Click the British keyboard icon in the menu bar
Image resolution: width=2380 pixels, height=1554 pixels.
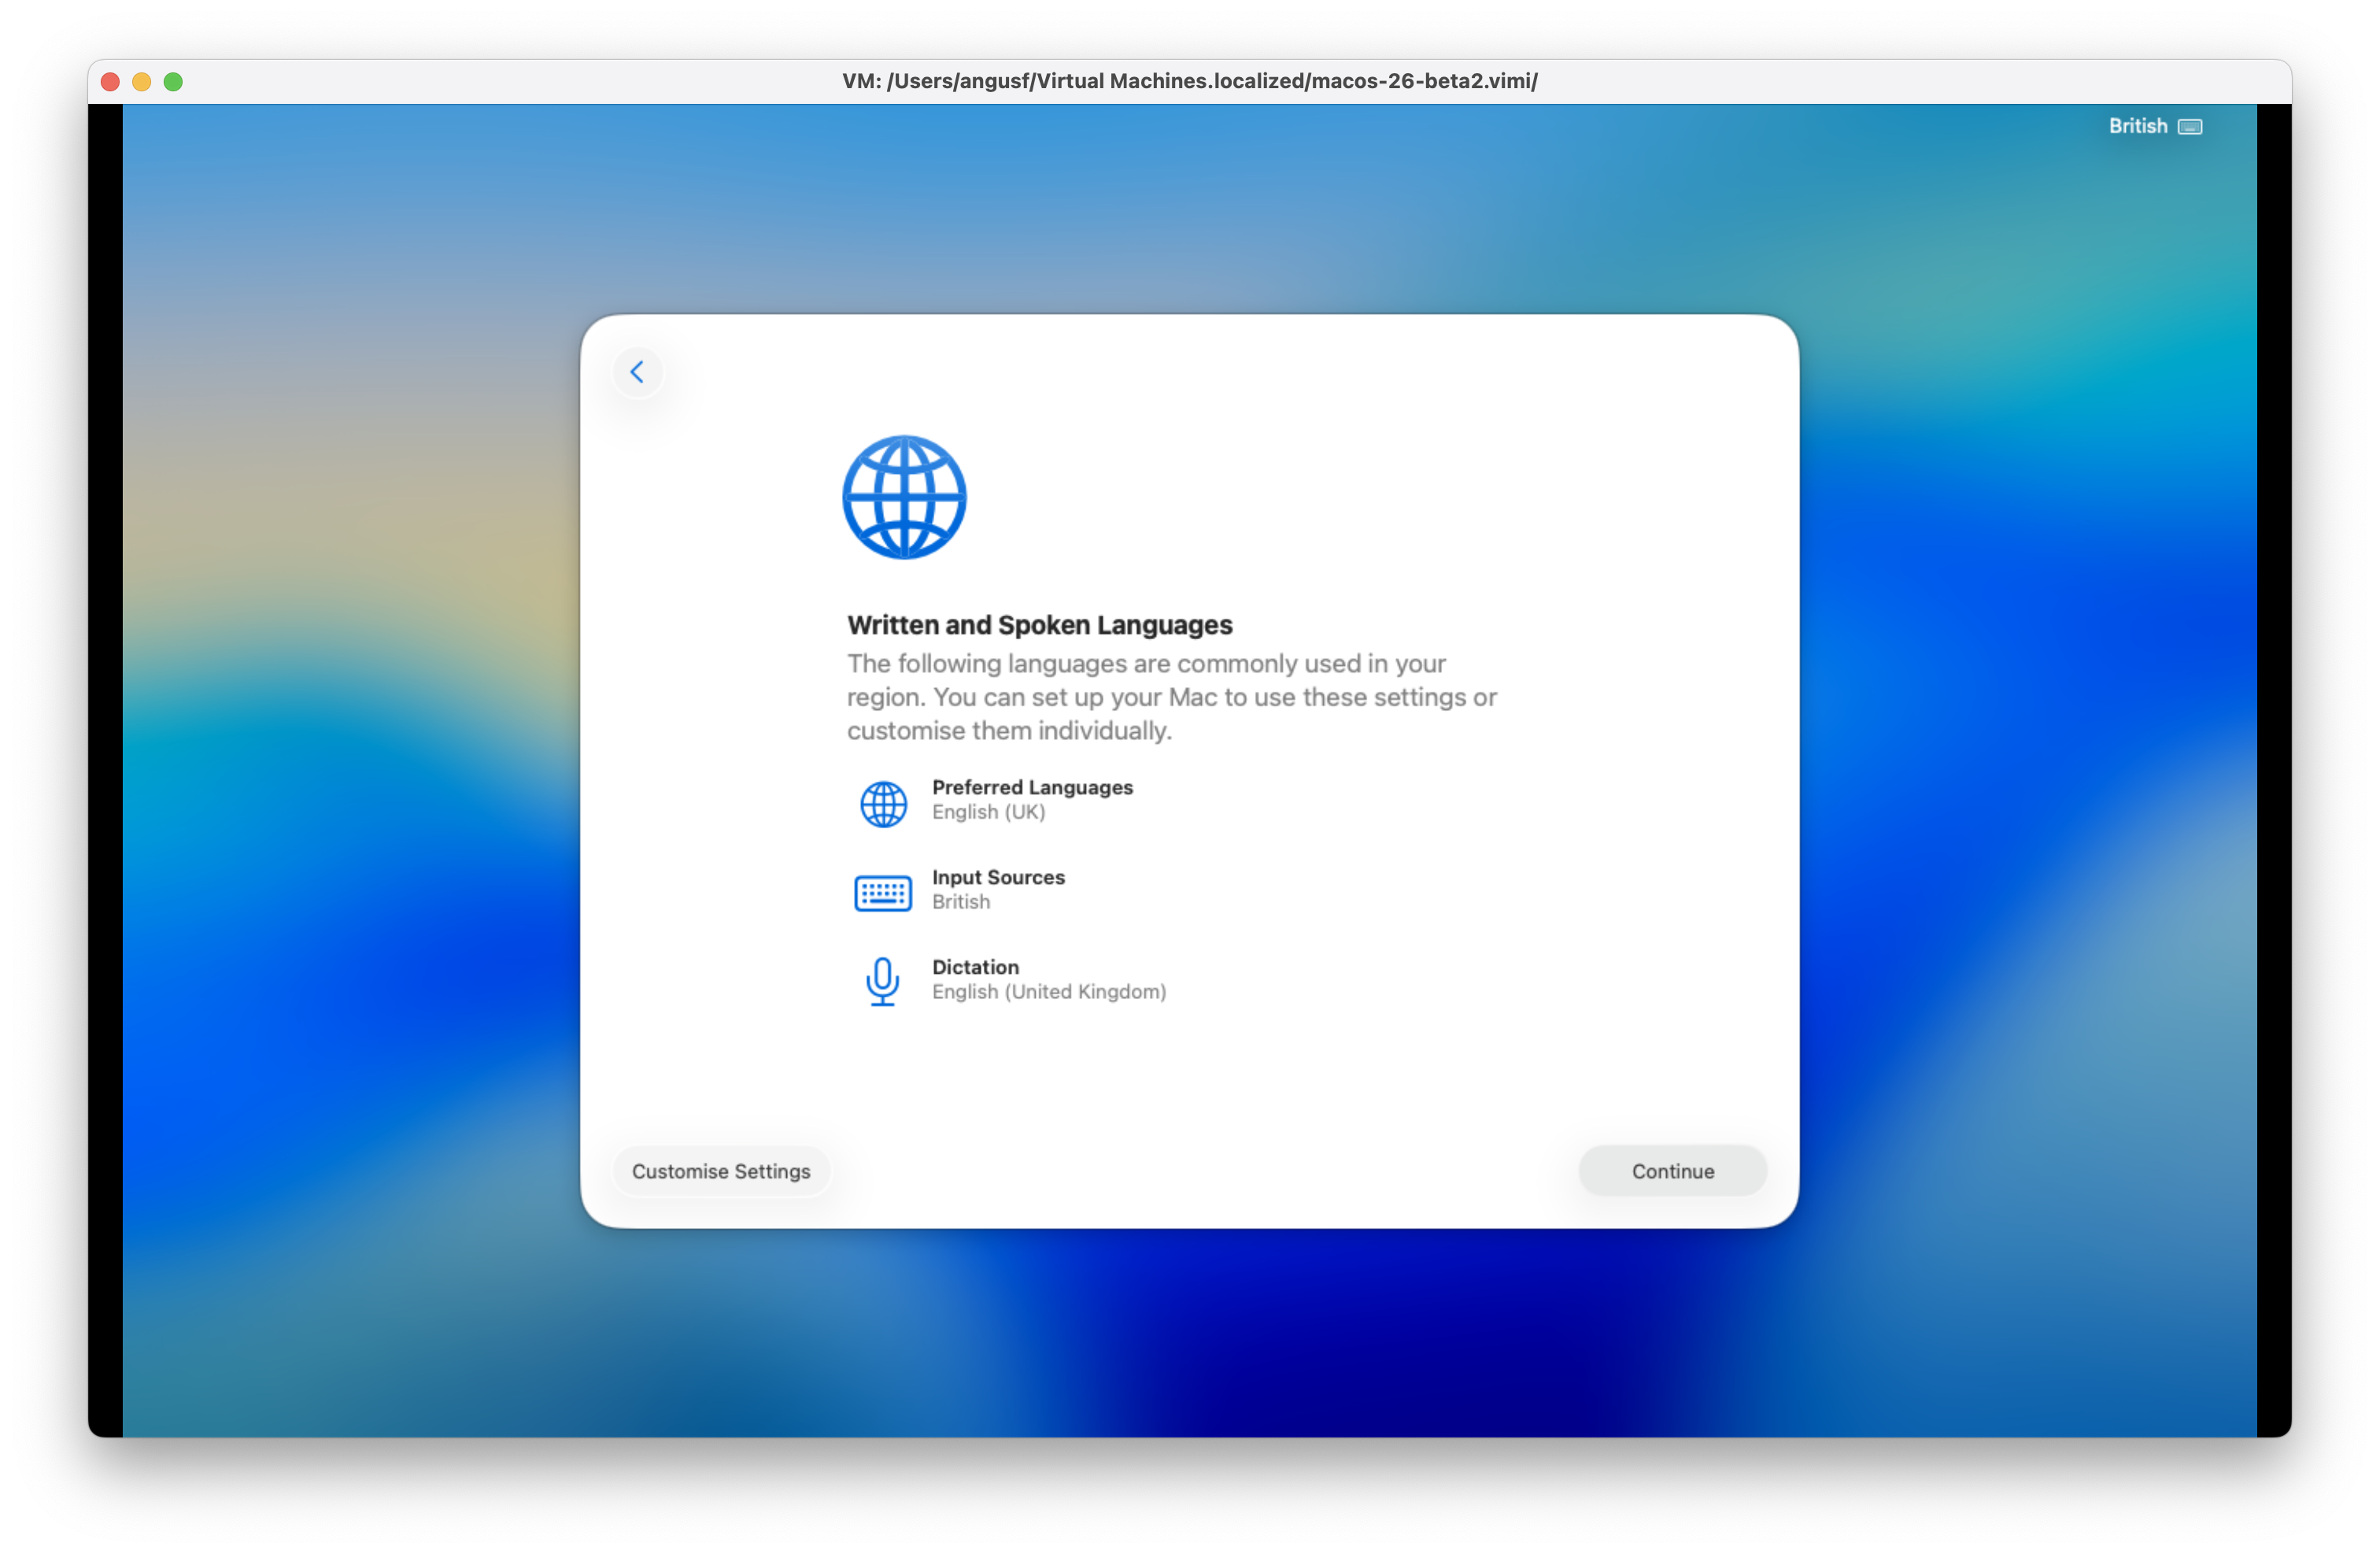tap(2190, 126)
